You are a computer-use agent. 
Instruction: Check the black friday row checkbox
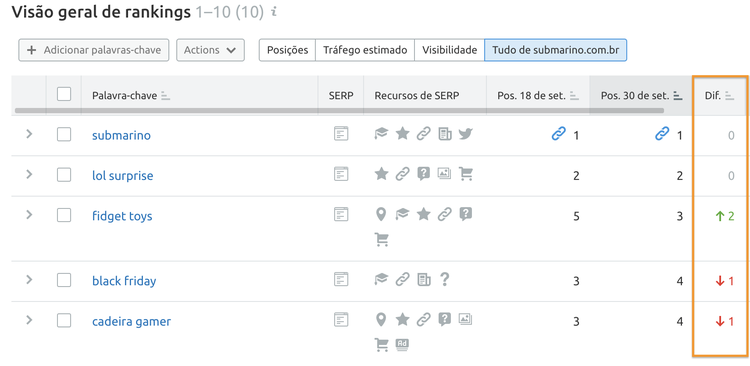click(64, 280)
